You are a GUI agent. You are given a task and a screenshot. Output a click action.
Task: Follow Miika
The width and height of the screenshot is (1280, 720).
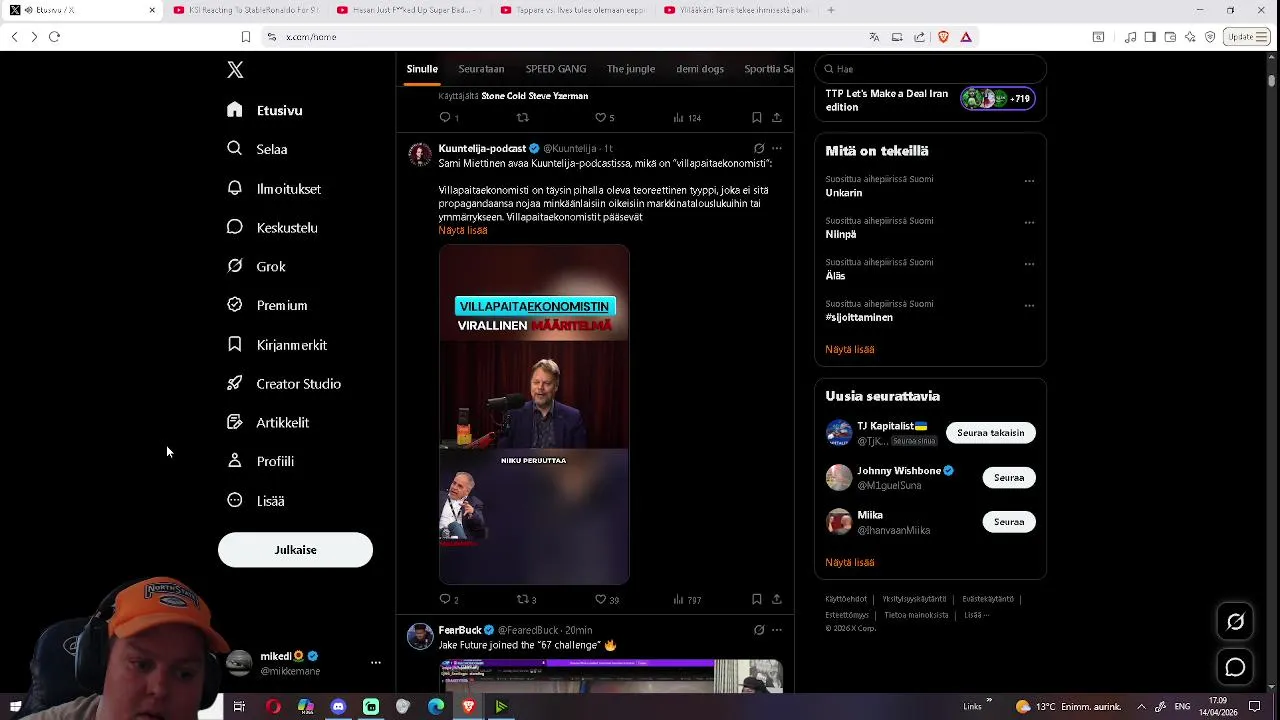click(1009, 522)
